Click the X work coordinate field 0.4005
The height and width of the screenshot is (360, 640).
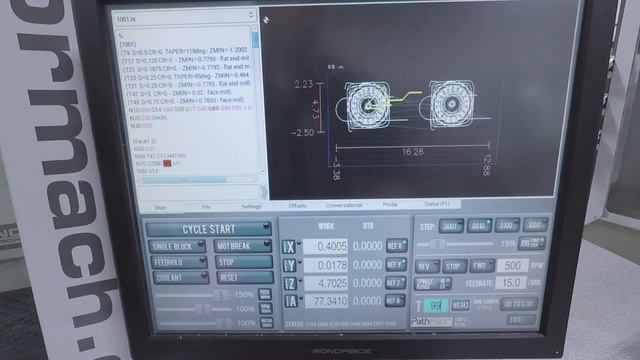coord(325,246)
